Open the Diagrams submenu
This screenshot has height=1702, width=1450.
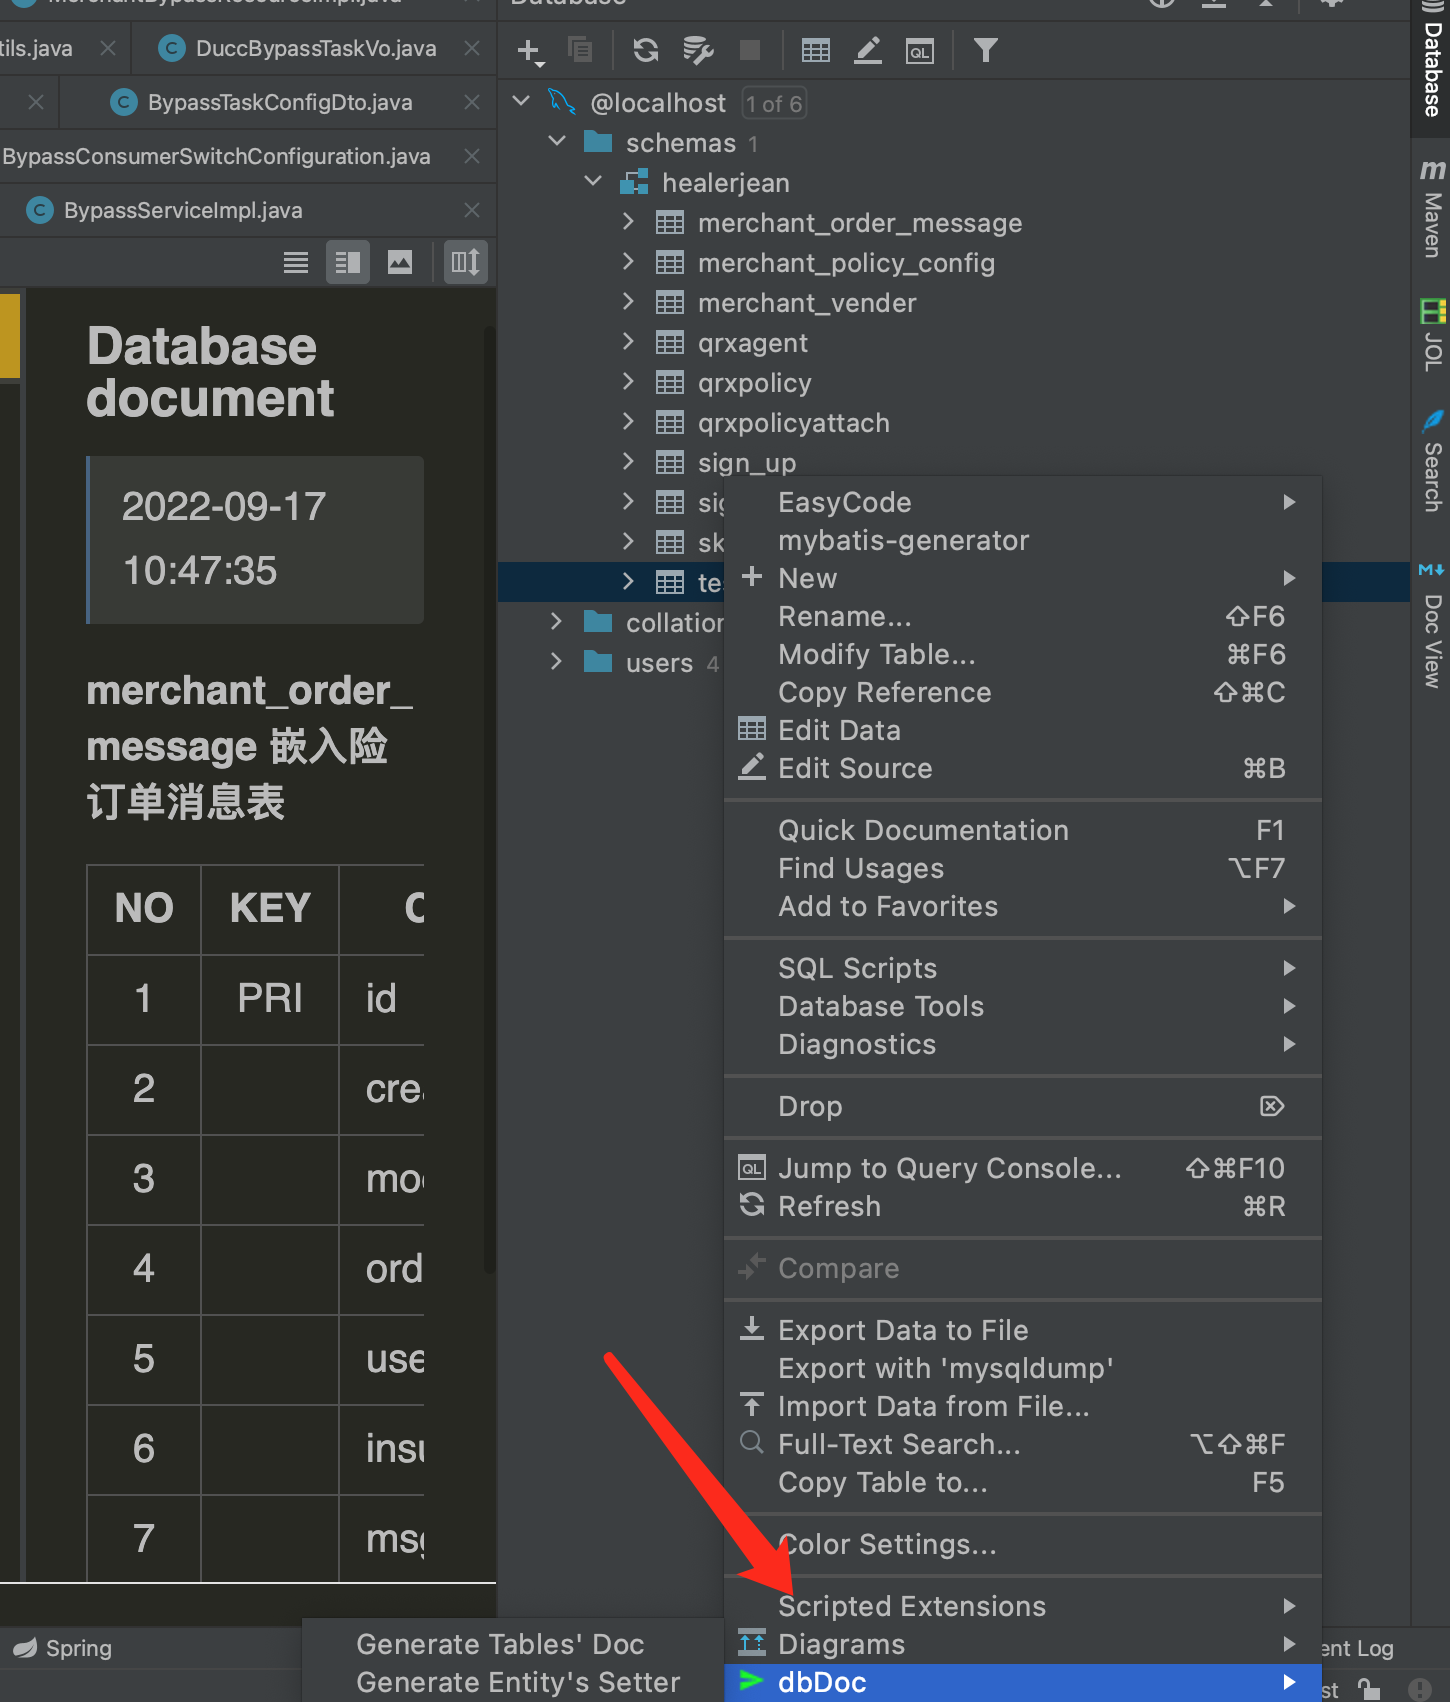(x=1023, y=1644)
